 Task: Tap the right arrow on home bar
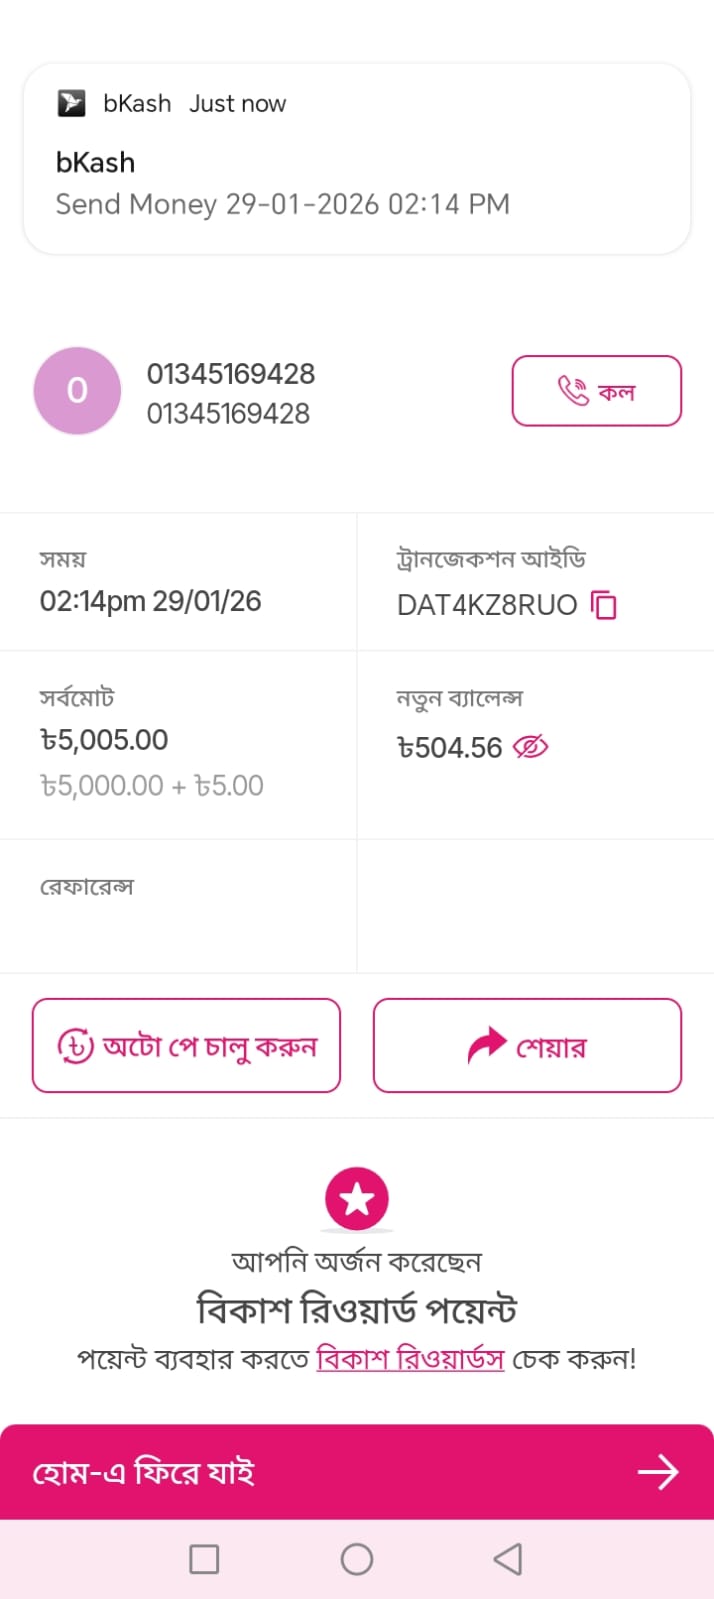click(658, 1472)
